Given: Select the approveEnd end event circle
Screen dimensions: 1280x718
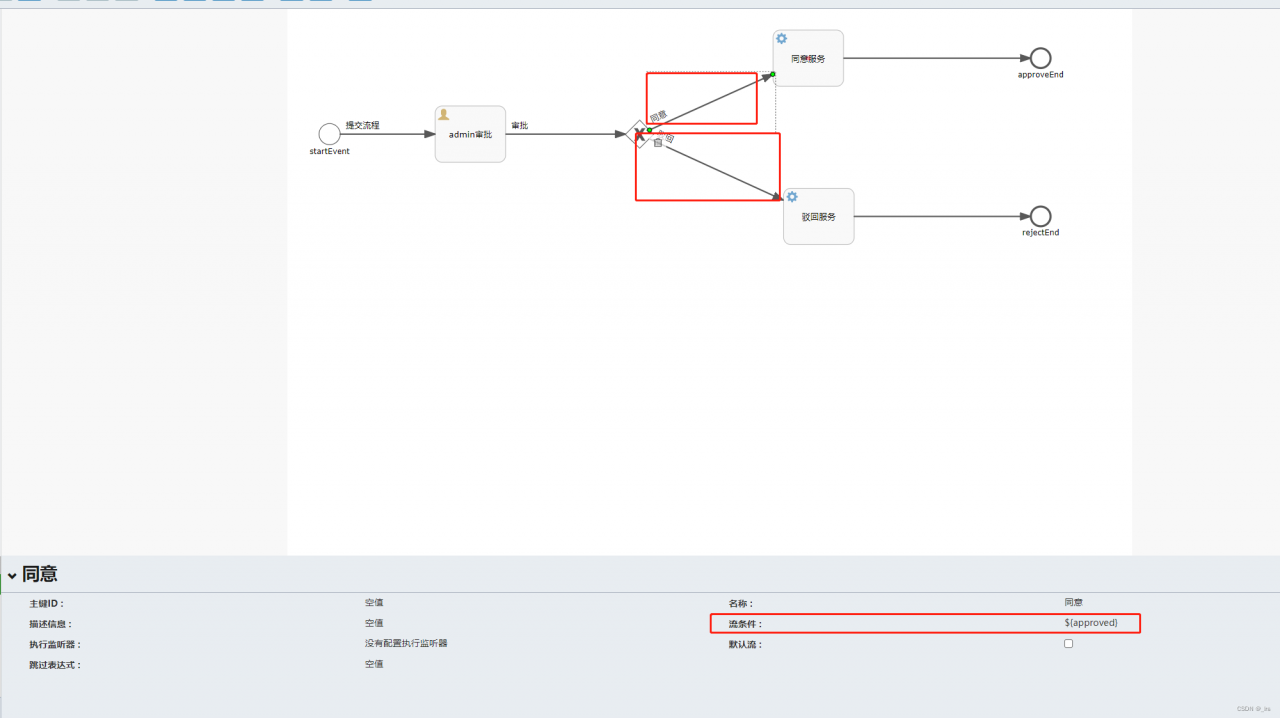Looking at the screenshot, I should 1041,58.
